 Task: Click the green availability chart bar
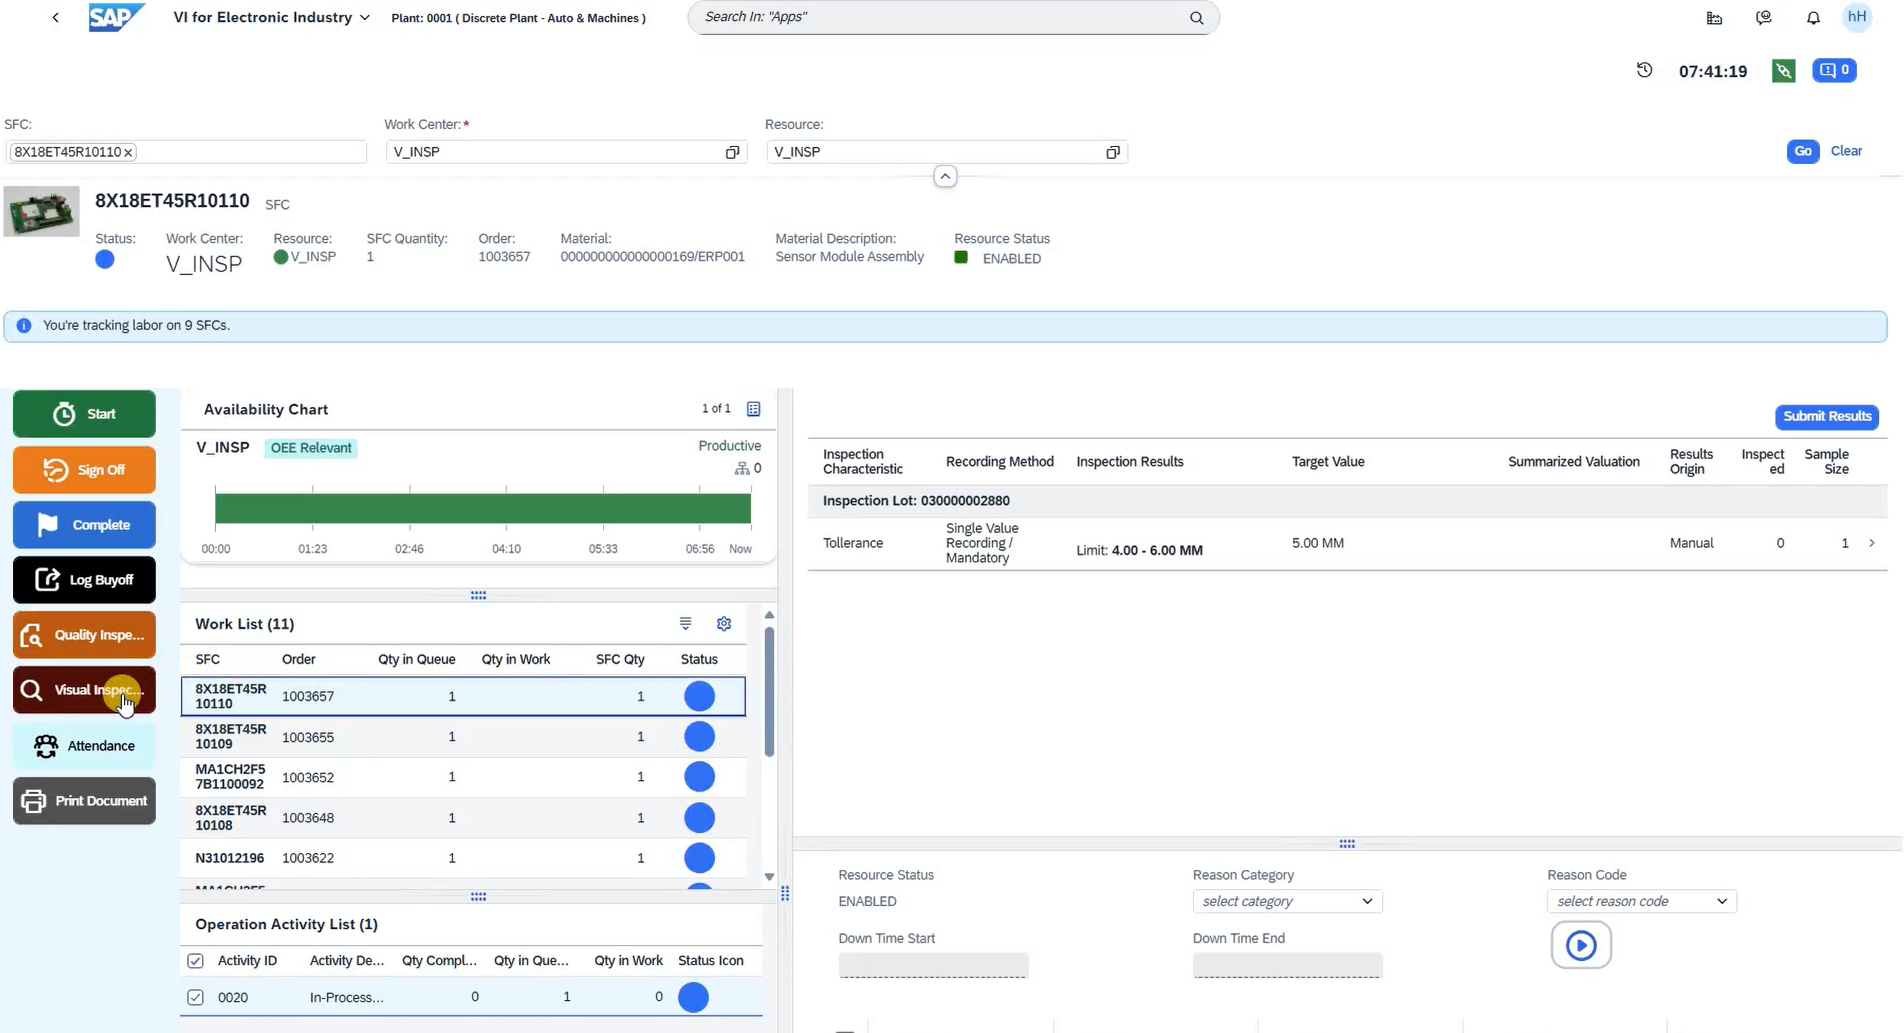(x=482, y=509)
